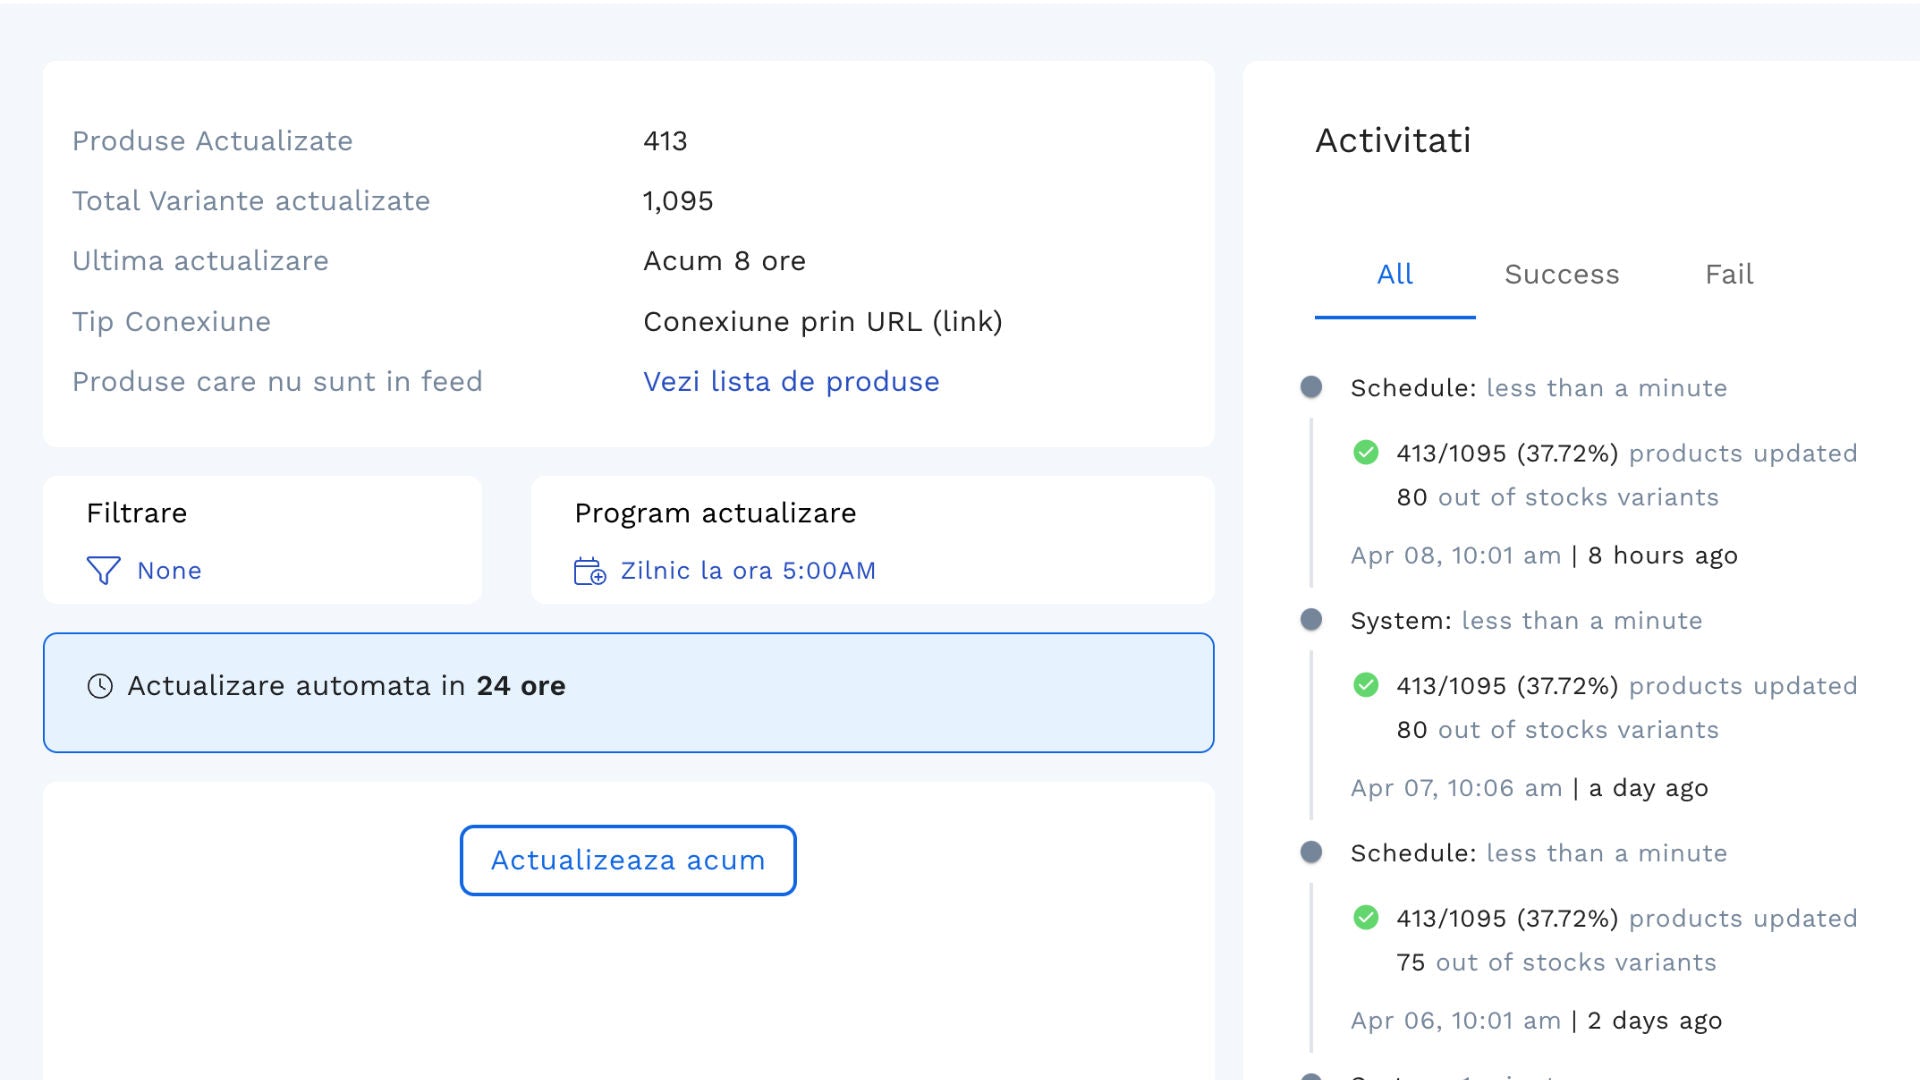
Task: Edit the Zilnic la ora 5:00AM schedule
Action: 747,571
